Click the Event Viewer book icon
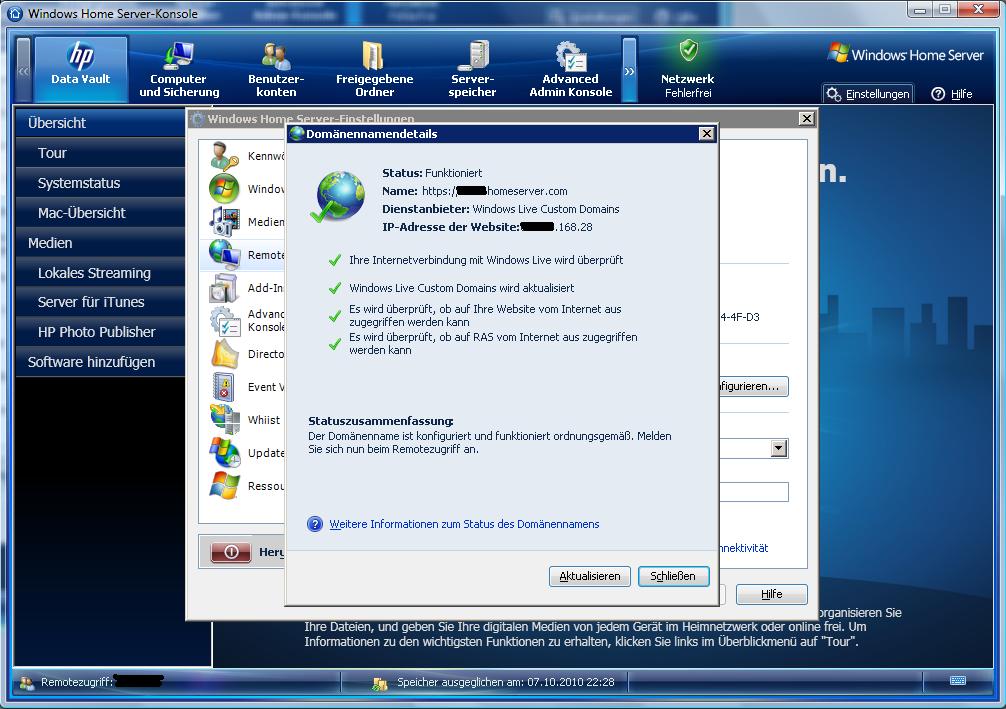This screenshot has height=709, width=1006. pos(224,386)
